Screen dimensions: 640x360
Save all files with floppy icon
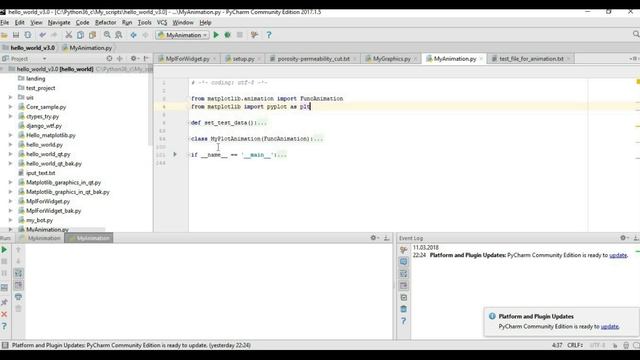16,35
